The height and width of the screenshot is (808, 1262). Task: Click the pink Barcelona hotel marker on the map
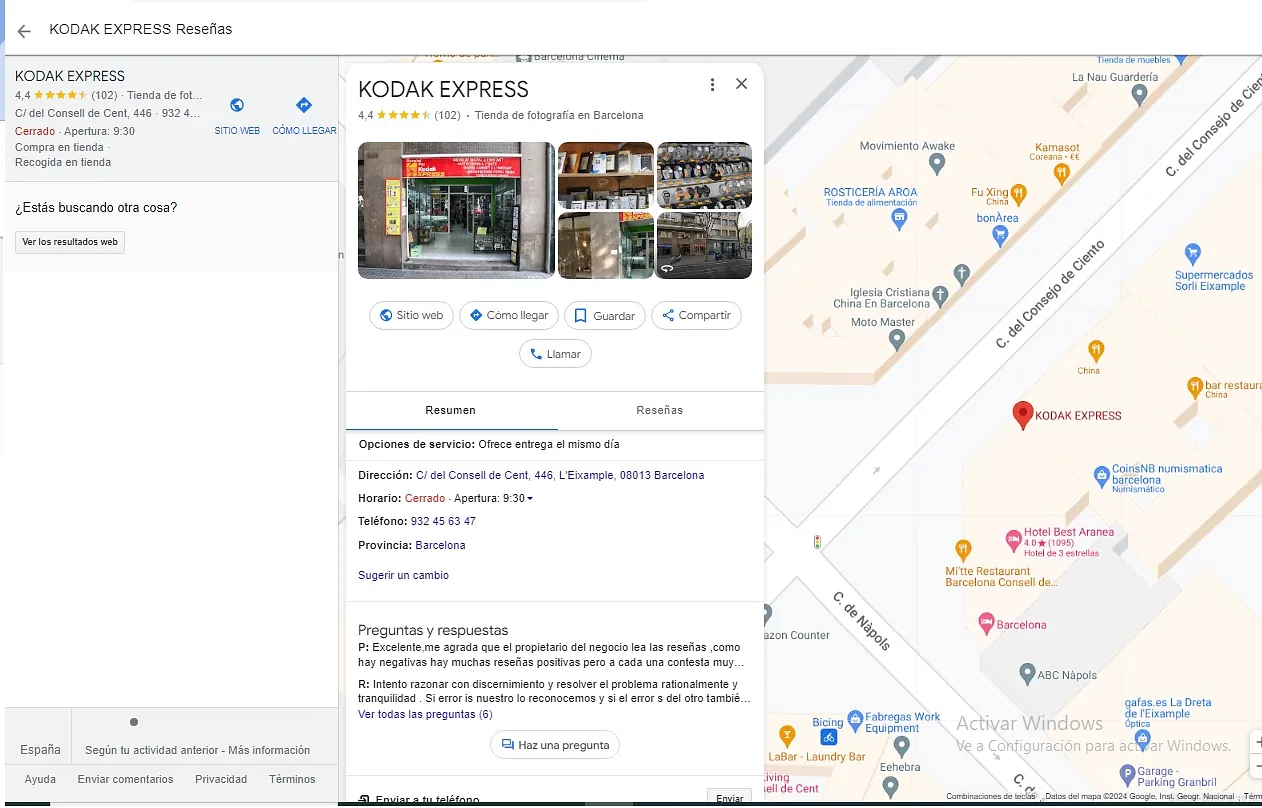point(986,624)
